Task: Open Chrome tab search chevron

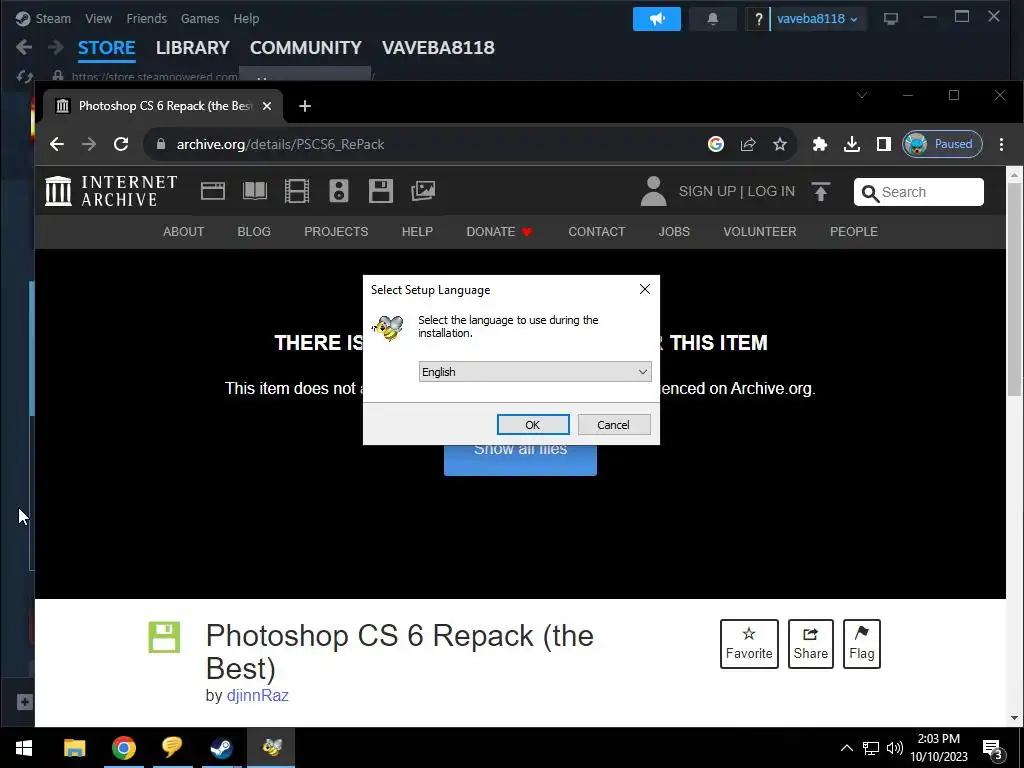Action: (862, 95)
